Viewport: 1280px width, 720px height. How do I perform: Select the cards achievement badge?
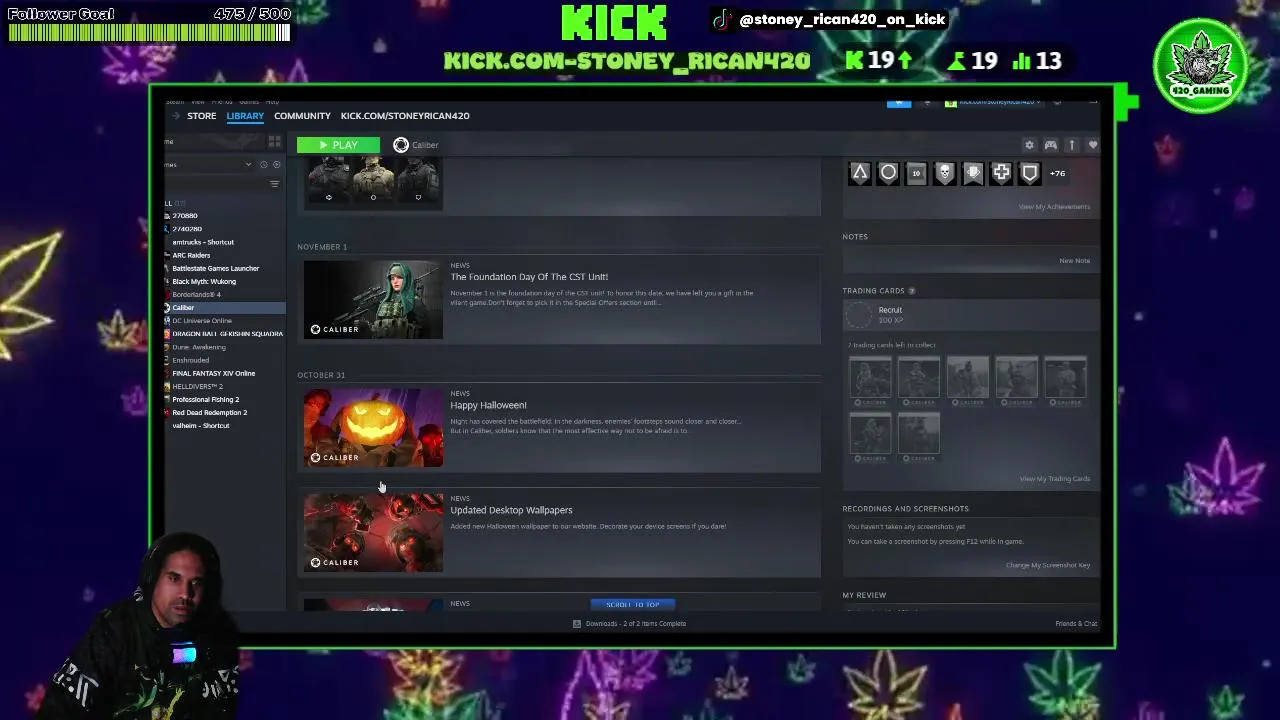click(973, 173)
